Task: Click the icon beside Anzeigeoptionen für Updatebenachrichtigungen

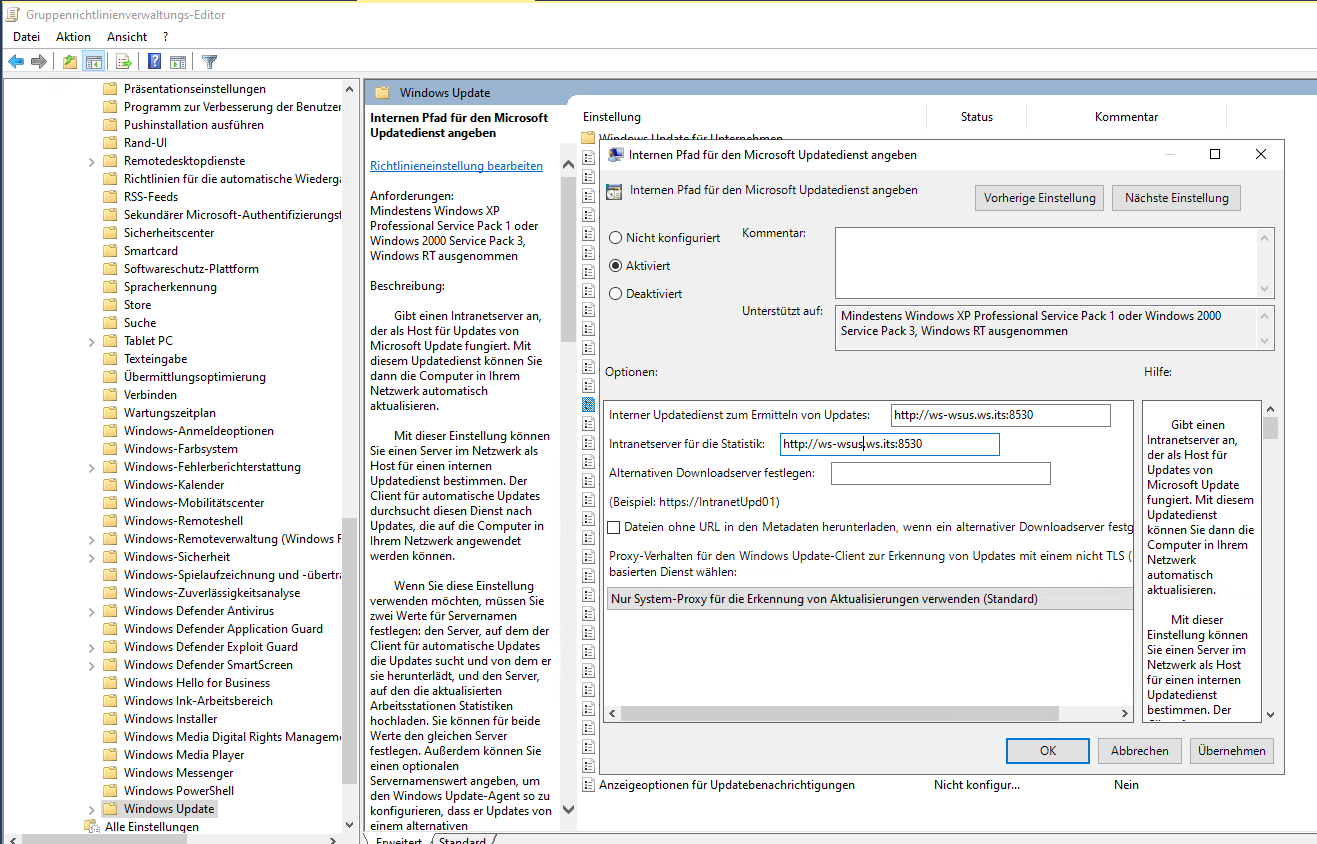Action: (589, 785)
